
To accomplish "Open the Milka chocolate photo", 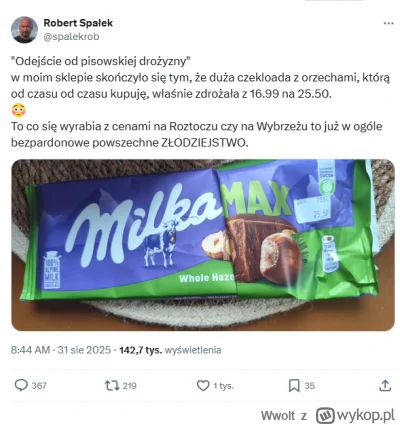I will coord(203,245).
